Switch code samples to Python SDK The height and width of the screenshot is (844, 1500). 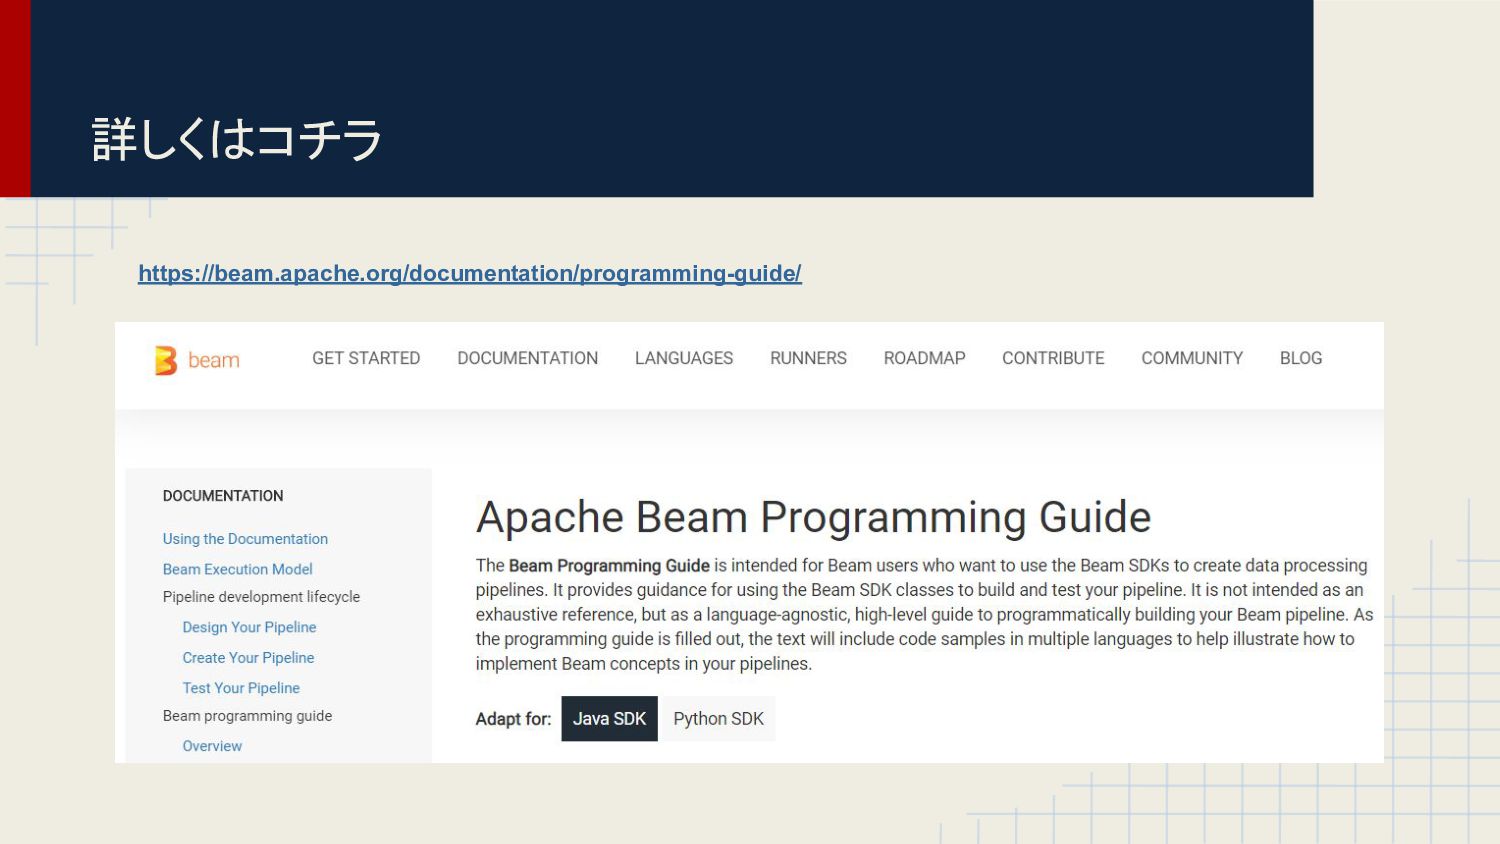[x=718, y=719]
